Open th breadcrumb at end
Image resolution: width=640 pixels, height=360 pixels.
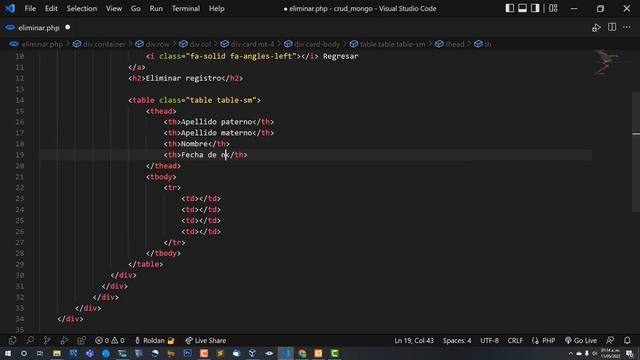click(x=488, y=44)
